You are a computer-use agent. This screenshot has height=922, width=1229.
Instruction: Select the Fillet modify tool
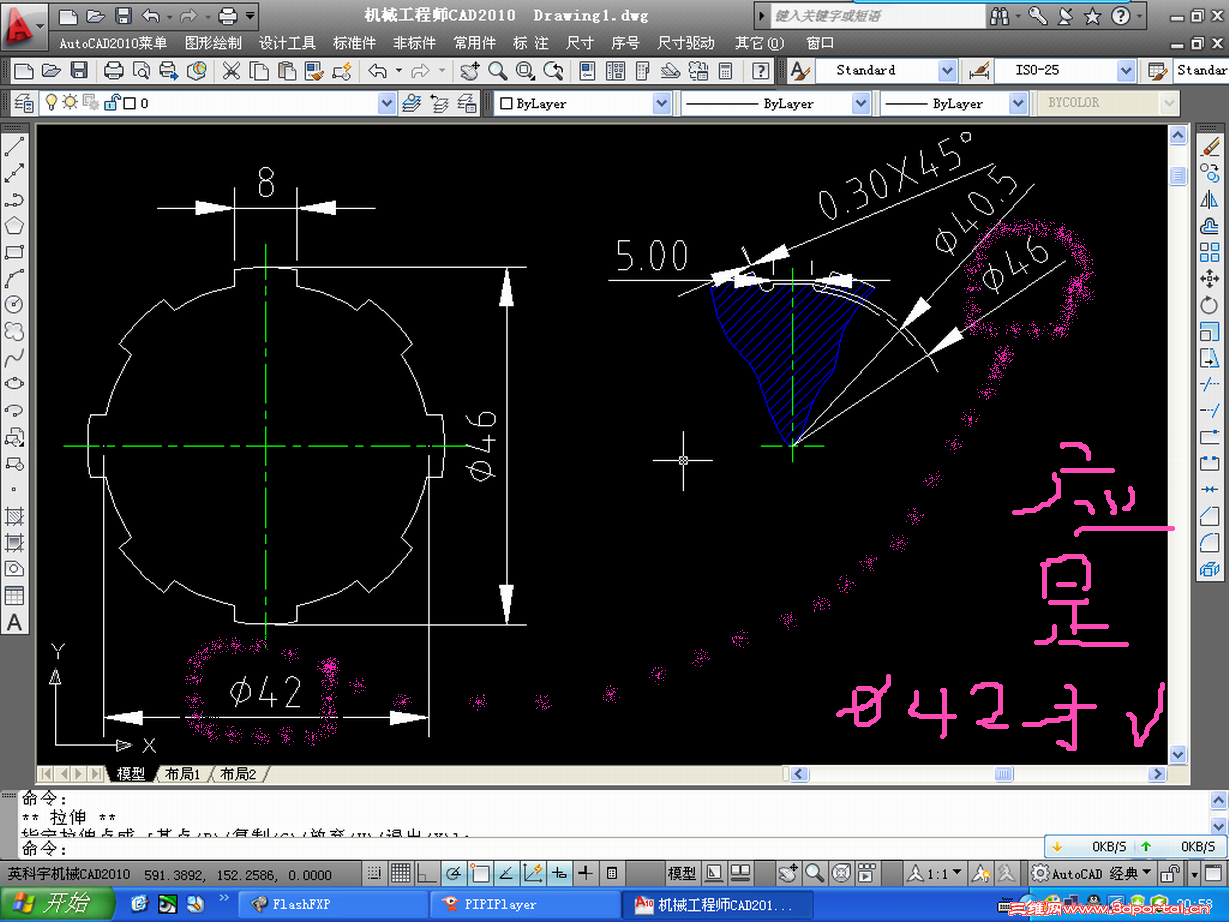(x=1210, y=542)
